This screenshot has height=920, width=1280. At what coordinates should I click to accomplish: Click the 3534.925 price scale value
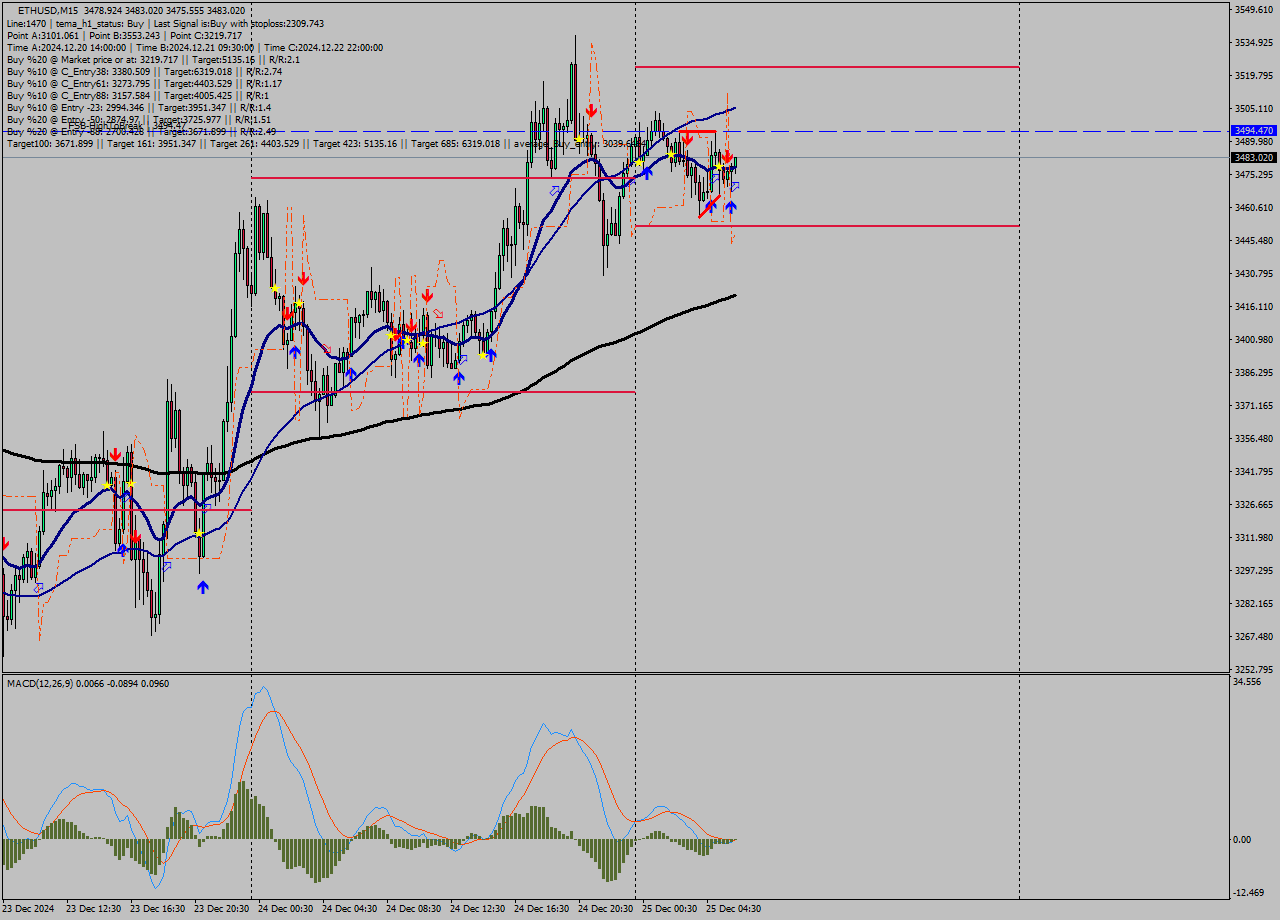click(x=1254, y=42)
